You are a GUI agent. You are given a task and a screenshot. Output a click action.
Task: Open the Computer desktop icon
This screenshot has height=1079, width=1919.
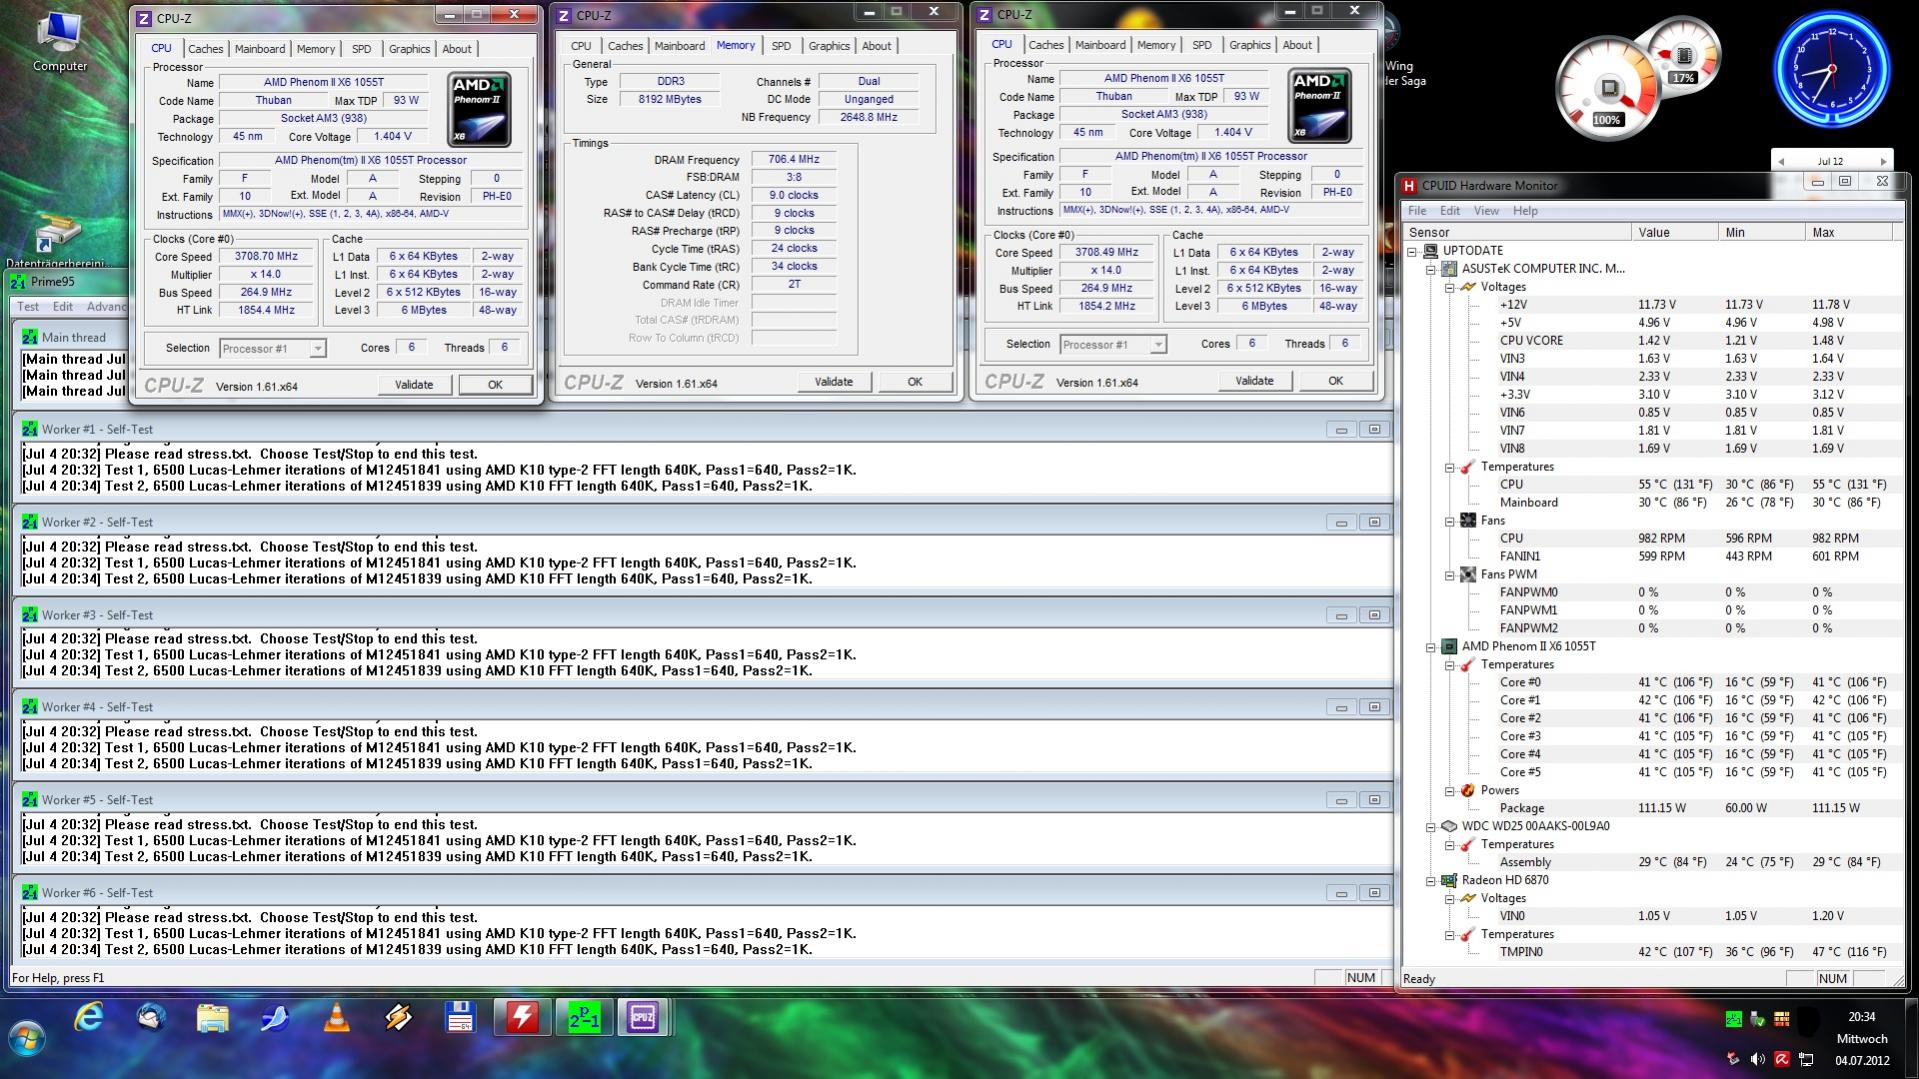tap(60, 40)
